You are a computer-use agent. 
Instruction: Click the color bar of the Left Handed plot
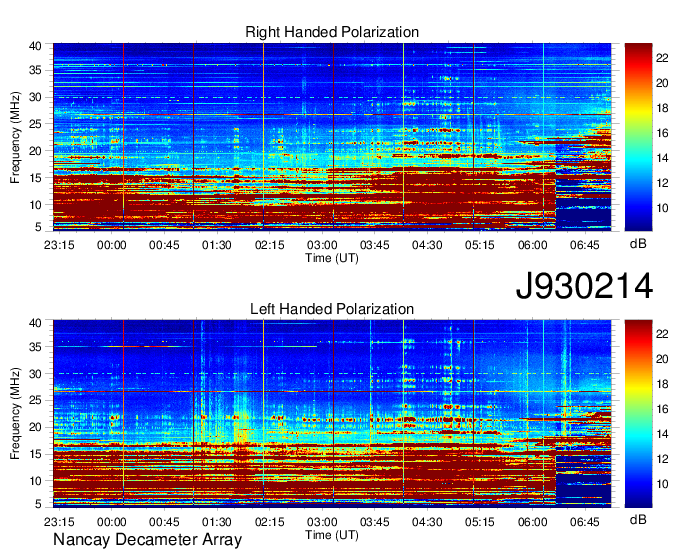pyautogui.click(x=638, y=413)
